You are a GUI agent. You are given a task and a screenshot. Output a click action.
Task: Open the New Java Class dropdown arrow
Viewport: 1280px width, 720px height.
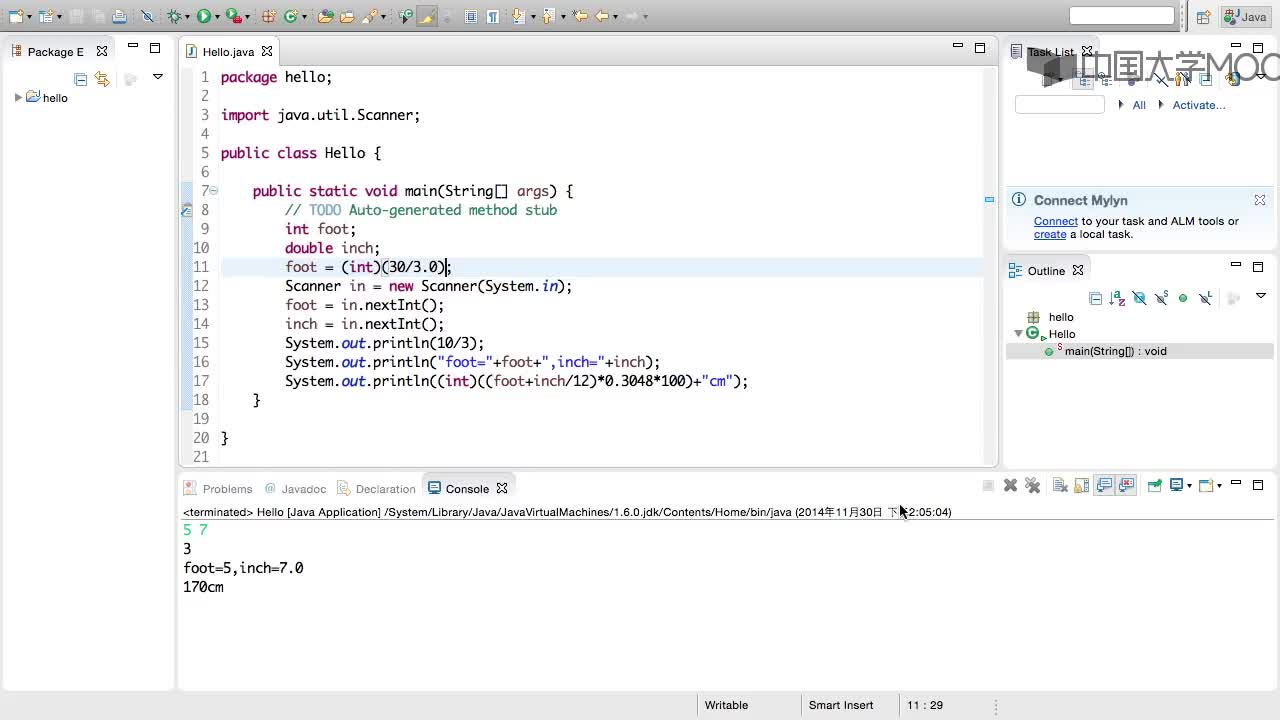(x=304, y=17)
